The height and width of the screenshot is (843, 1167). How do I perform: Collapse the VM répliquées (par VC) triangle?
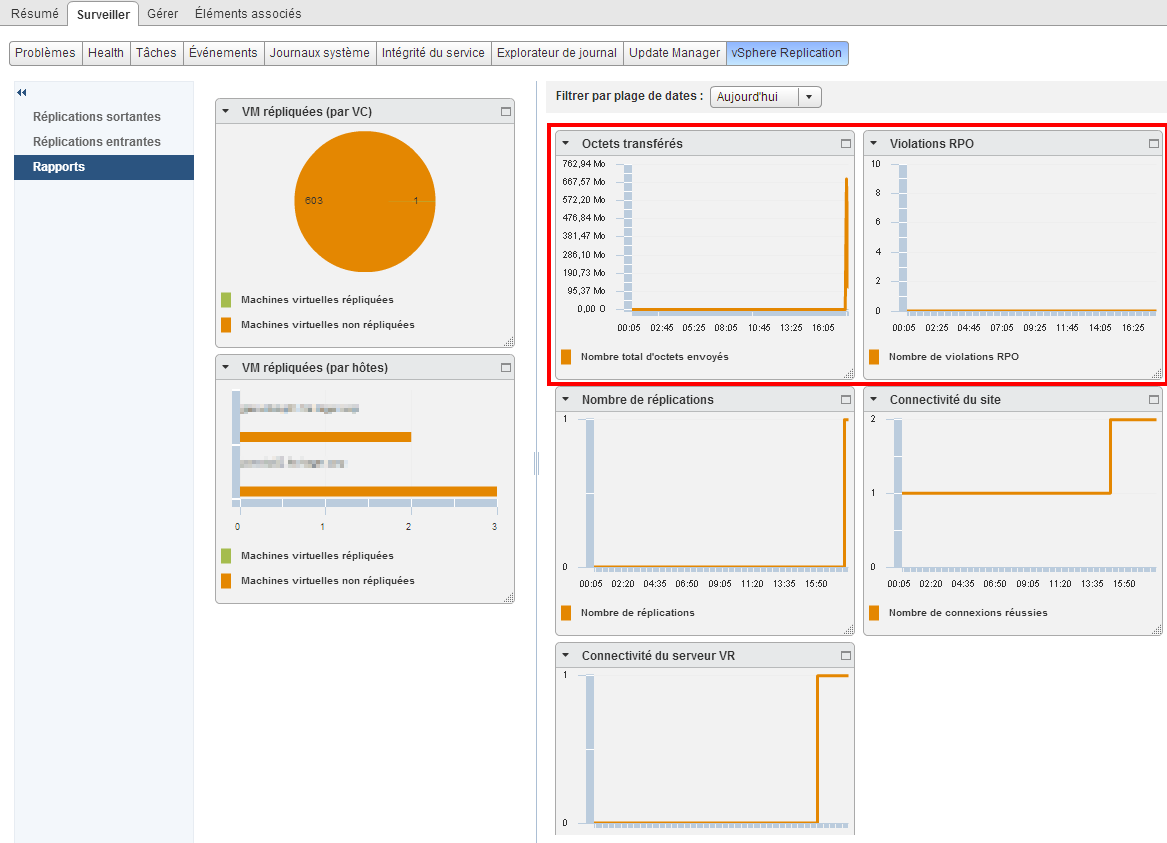coord(226,112)
